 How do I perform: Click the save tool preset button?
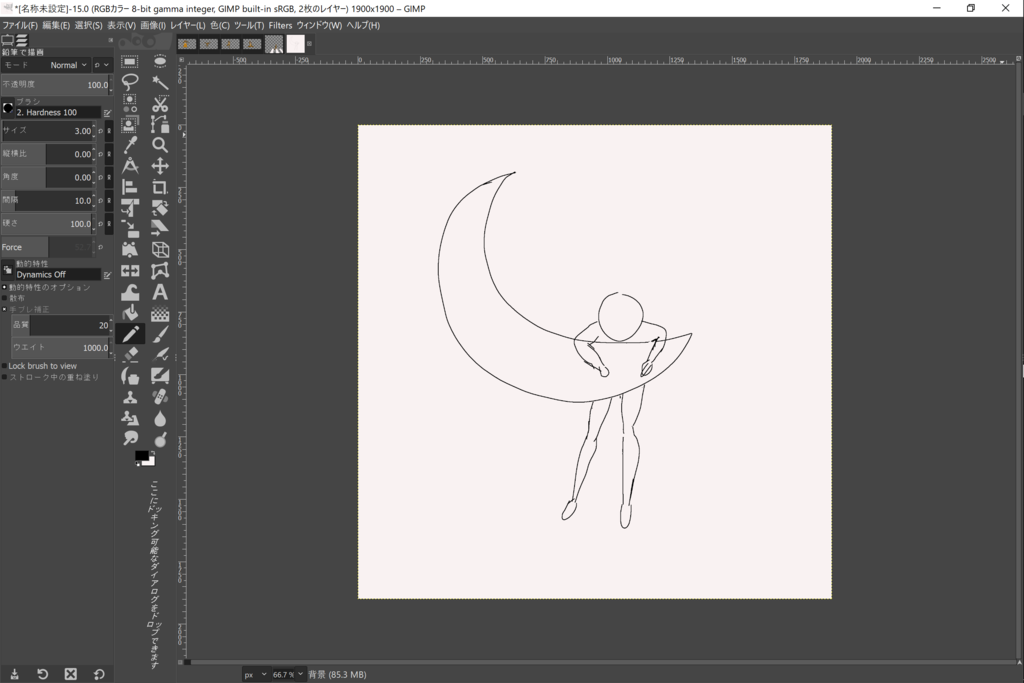coord(14,674)
